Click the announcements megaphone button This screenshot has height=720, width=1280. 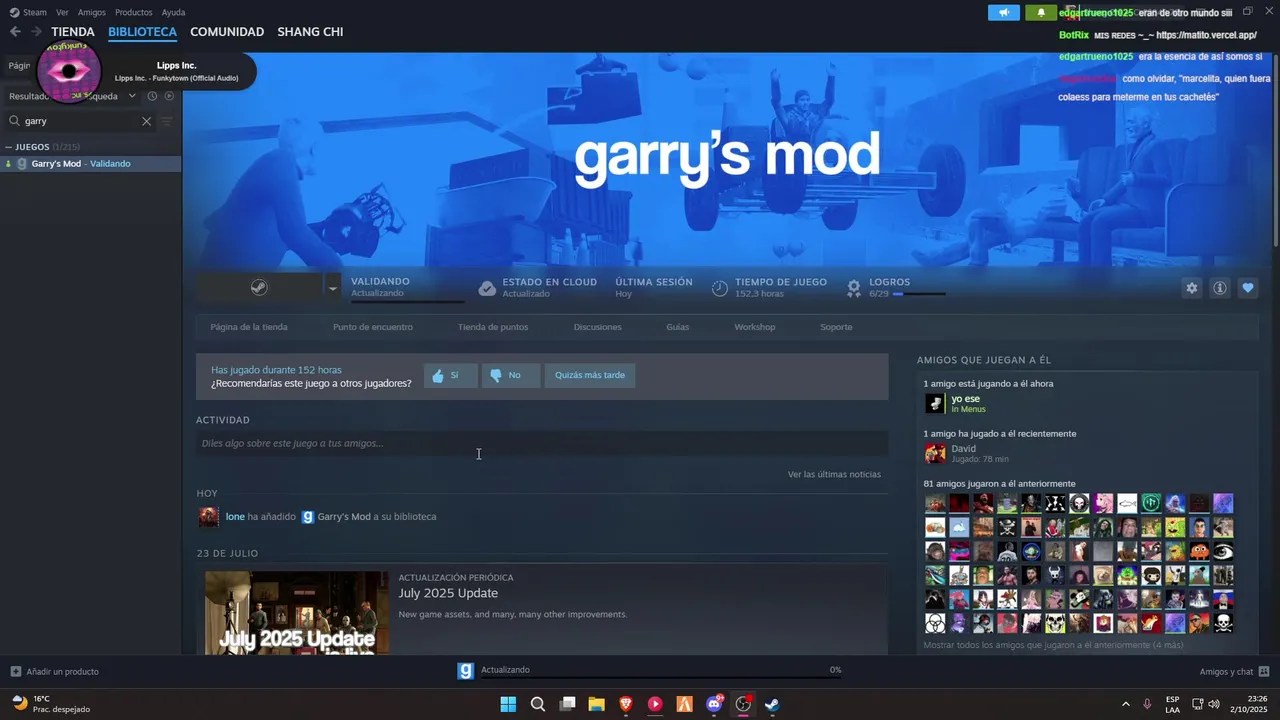[x=1004, y=12]
